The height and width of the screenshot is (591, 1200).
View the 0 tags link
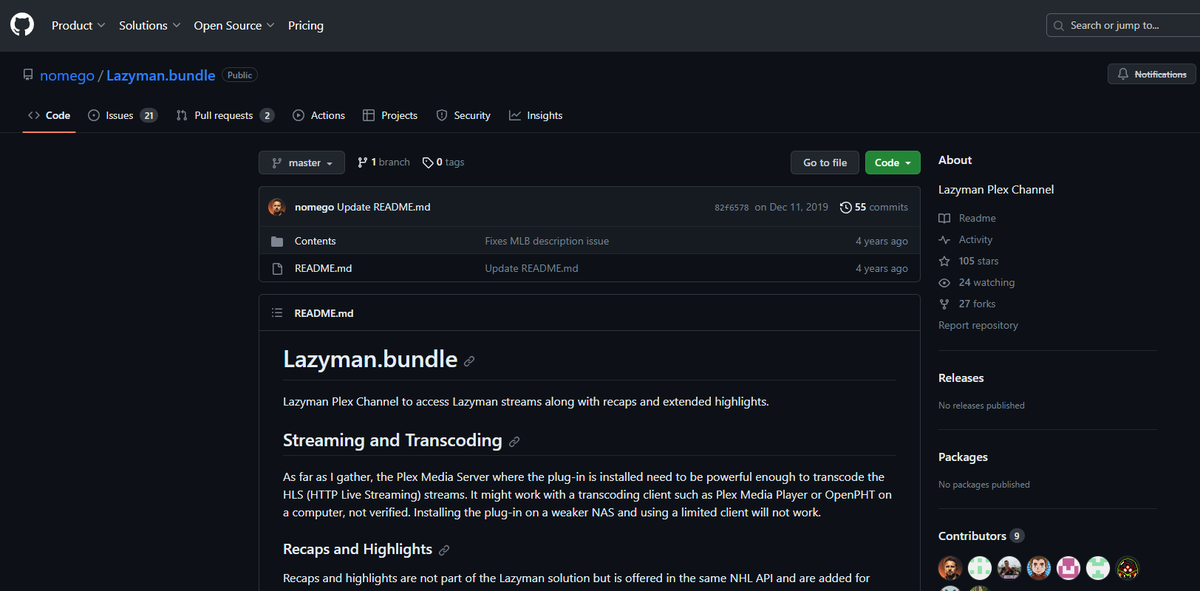[443, 162]
